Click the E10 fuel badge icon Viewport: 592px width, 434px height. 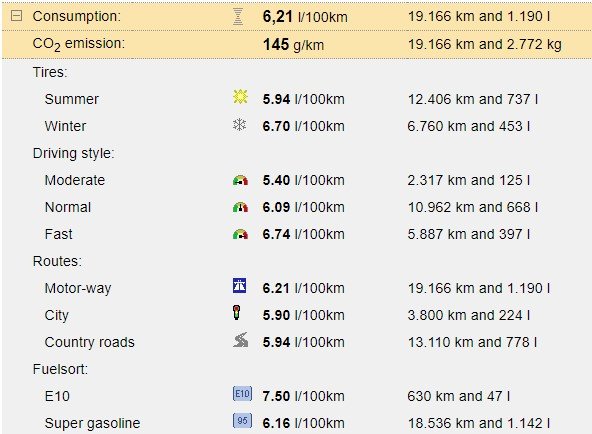pos(242,394)
